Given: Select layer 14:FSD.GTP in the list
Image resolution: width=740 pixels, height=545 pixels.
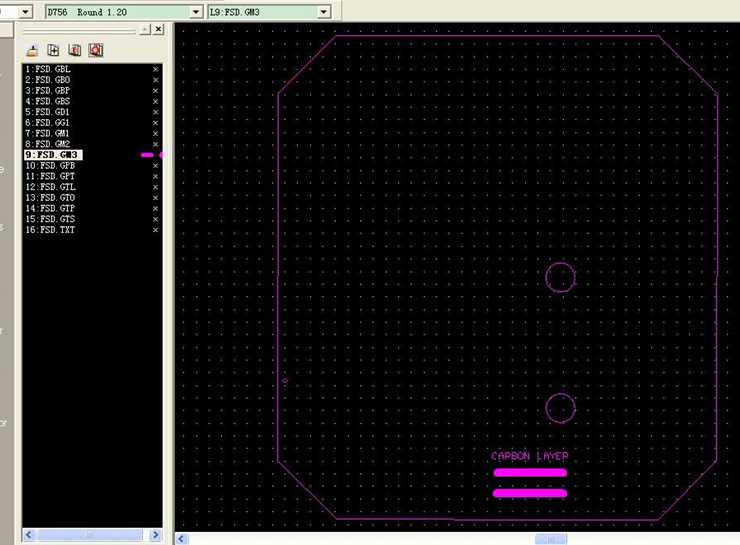Looking at the screenshot, I should point(50,208).
